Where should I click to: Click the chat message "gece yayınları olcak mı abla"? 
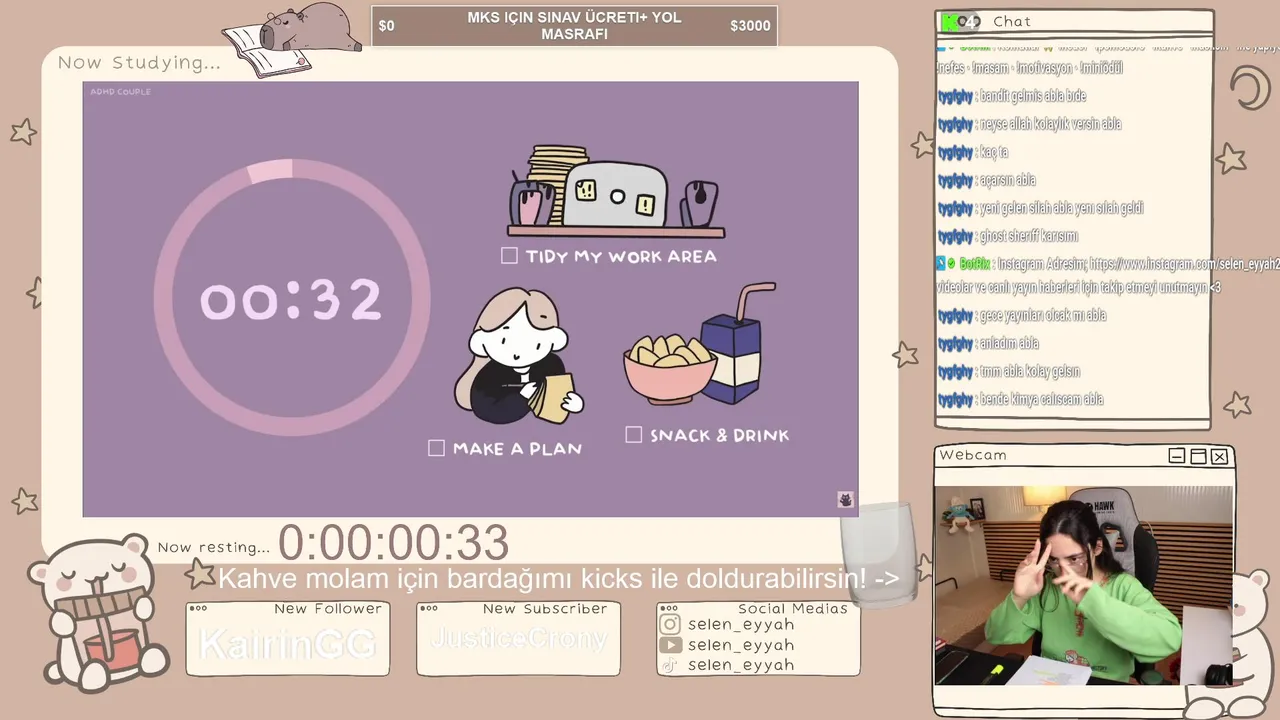pyautogui.click(x=1042, y=315)
